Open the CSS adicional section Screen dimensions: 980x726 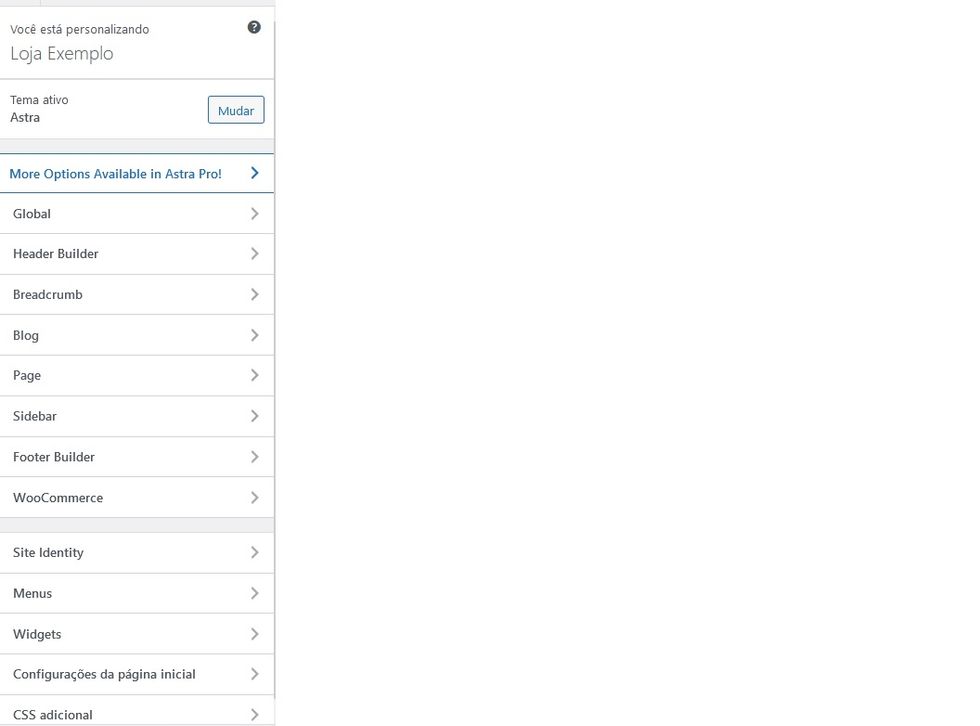pos(137,711)
